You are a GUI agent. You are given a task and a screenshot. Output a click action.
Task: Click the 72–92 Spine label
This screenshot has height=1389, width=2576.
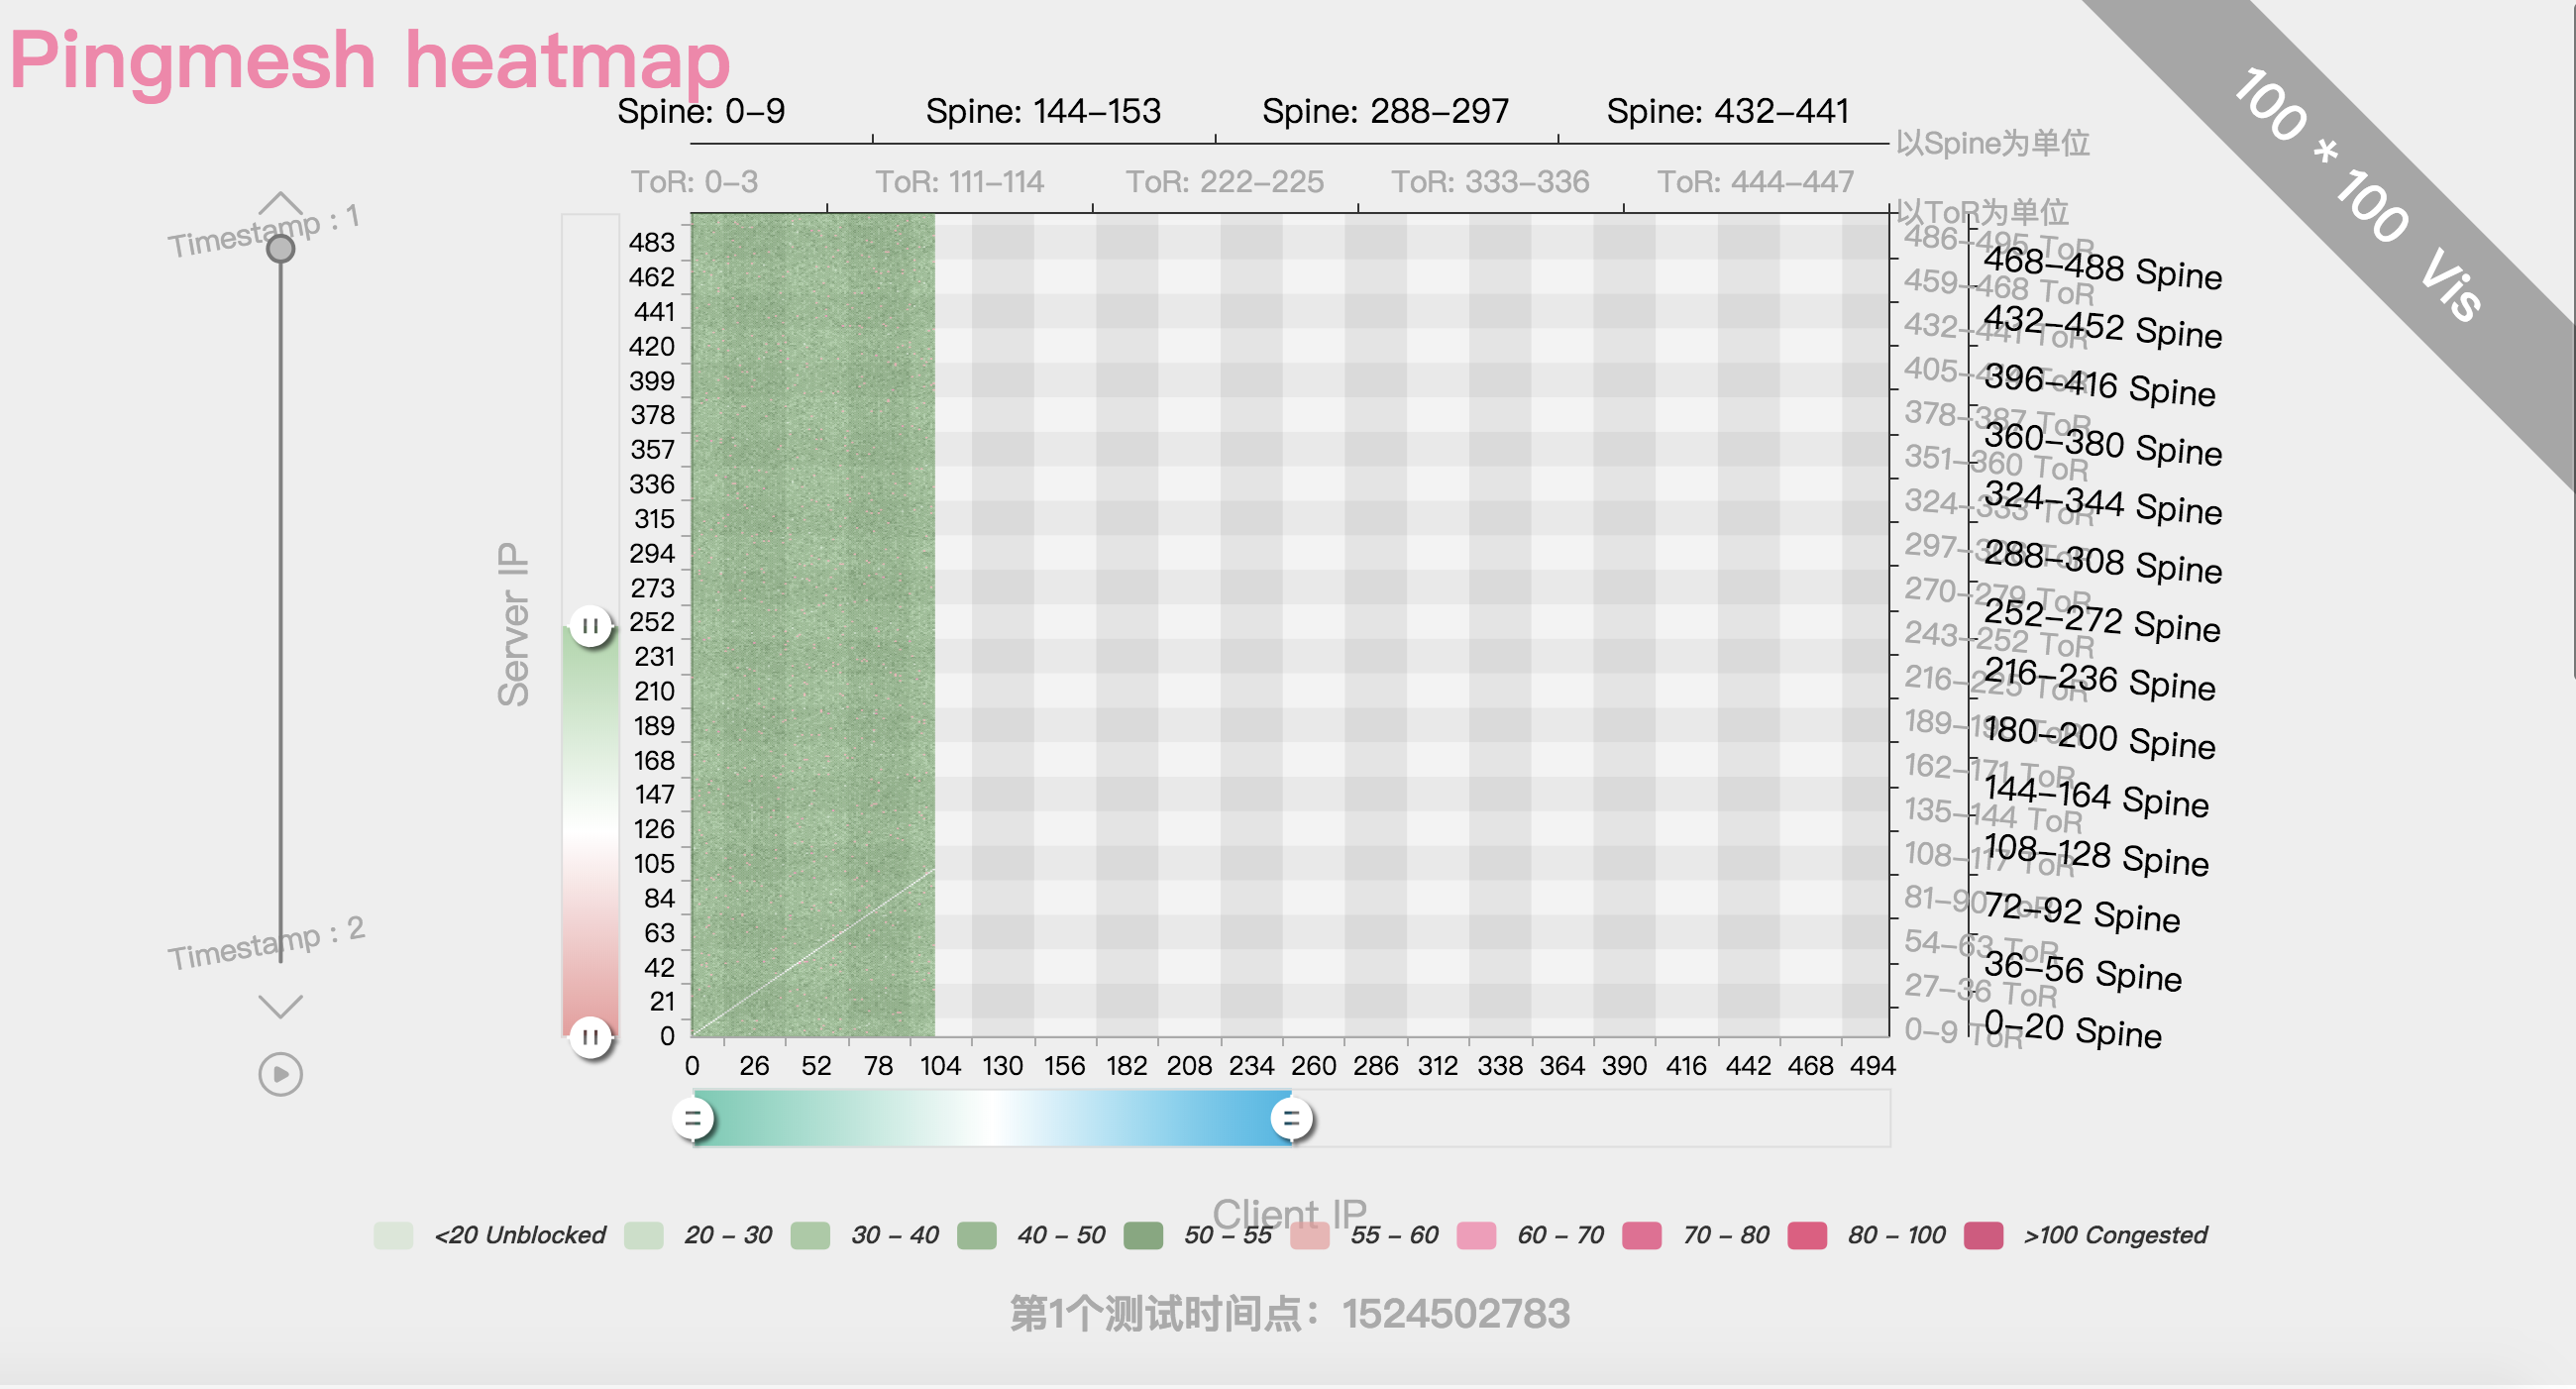click(x=2082, y=912)
